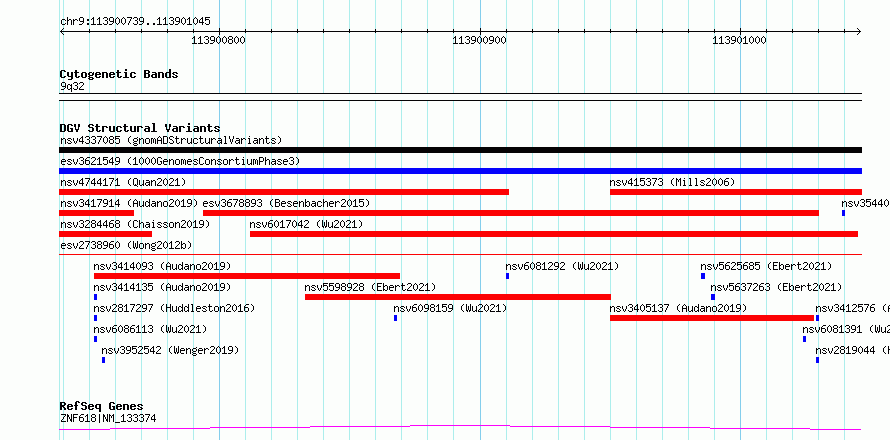Click nsv3414135 (Audano2019) label

coord(162,287)
